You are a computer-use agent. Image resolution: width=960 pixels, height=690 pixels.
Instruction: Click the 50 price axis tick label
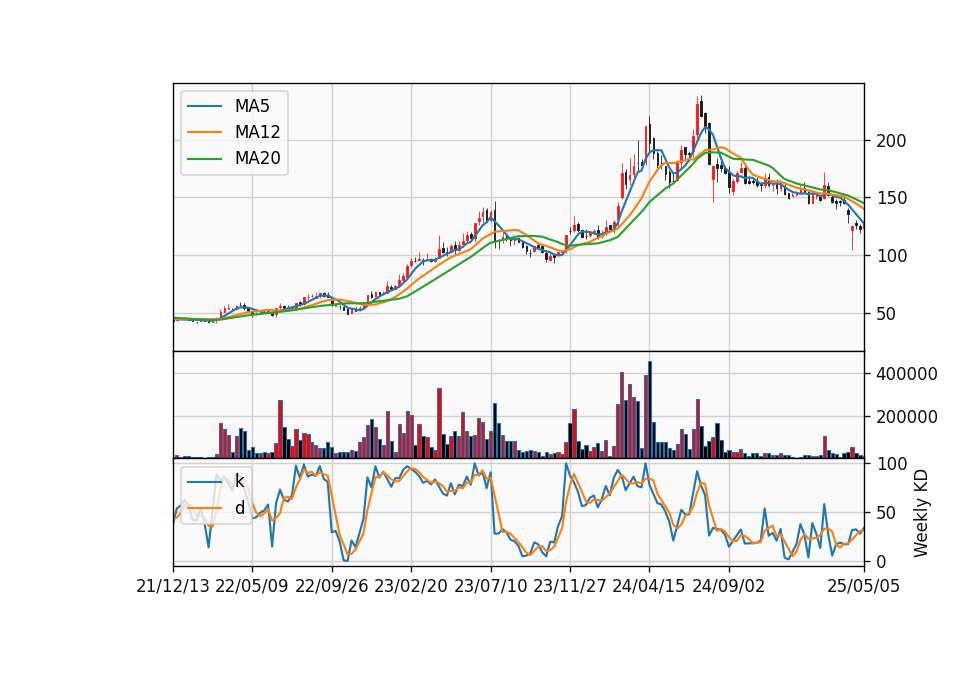pyautogui.click(x=887, y=314)
